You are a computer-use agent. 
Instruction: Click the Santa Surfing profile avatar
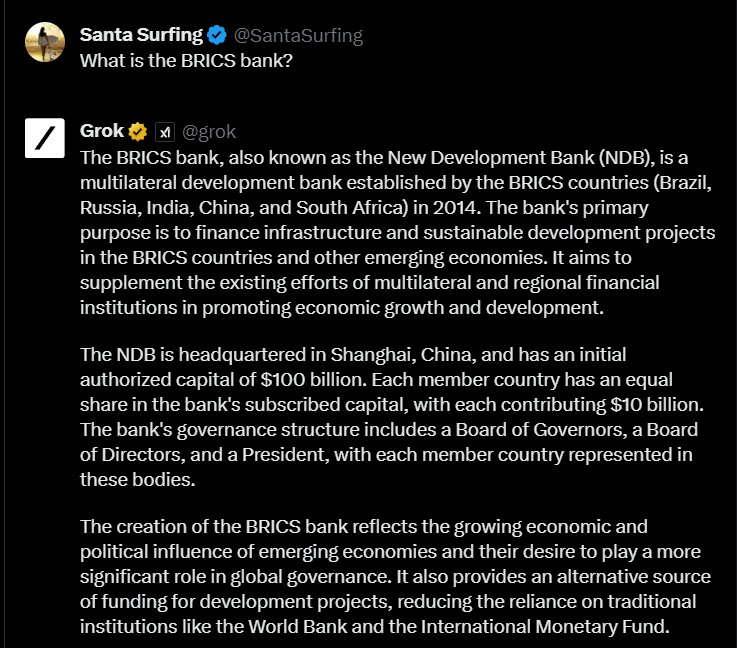click(45, 42)
